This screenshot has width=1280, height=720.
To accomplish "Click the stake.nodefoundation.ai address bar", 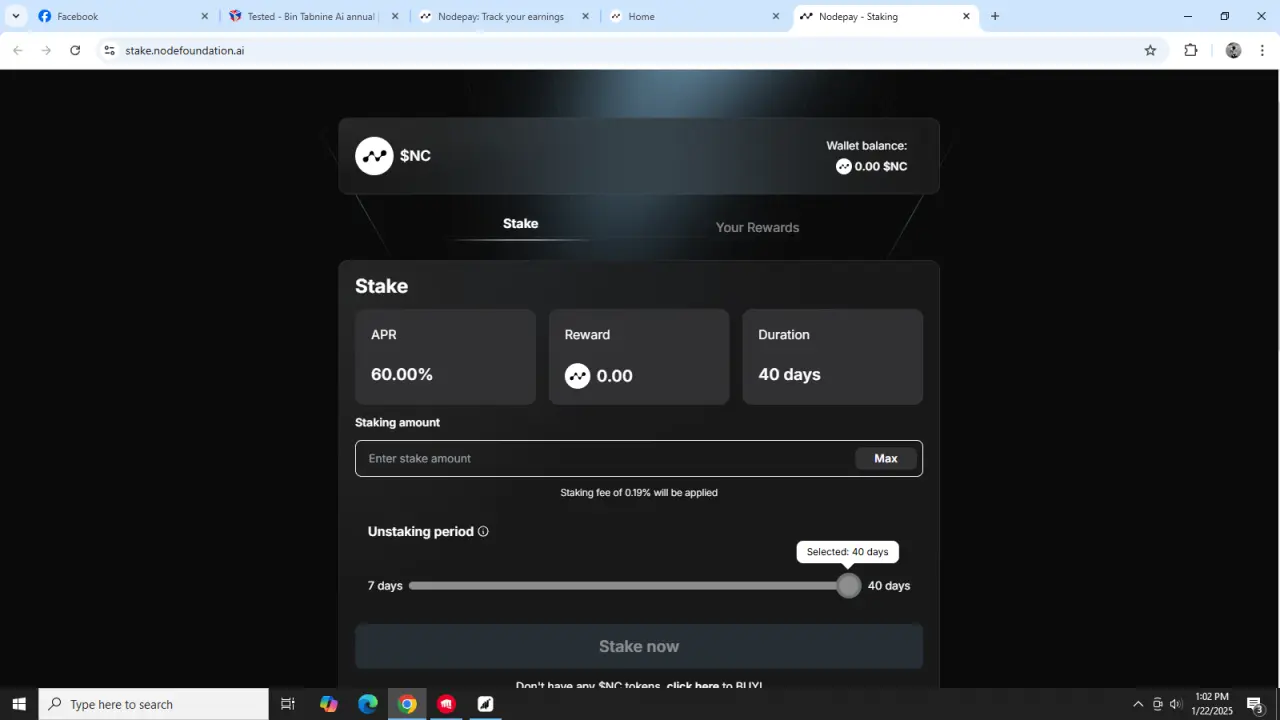I will [630, 50].
